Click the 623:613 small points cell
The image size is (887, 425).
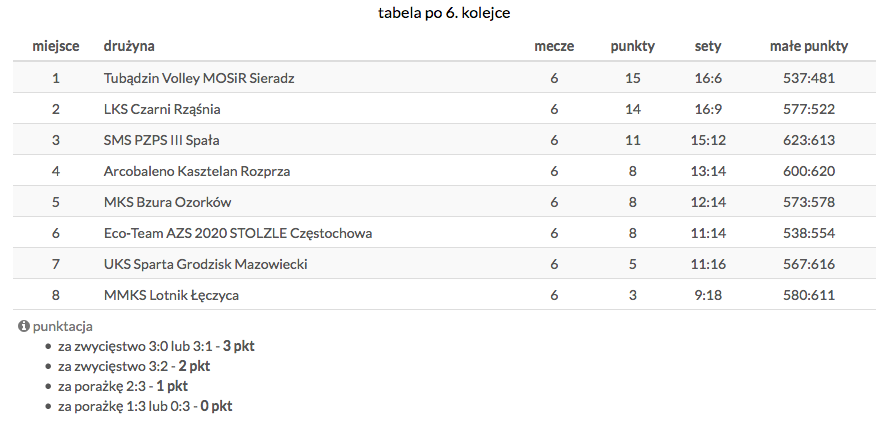pyautogui.click(x=809, y=140)
